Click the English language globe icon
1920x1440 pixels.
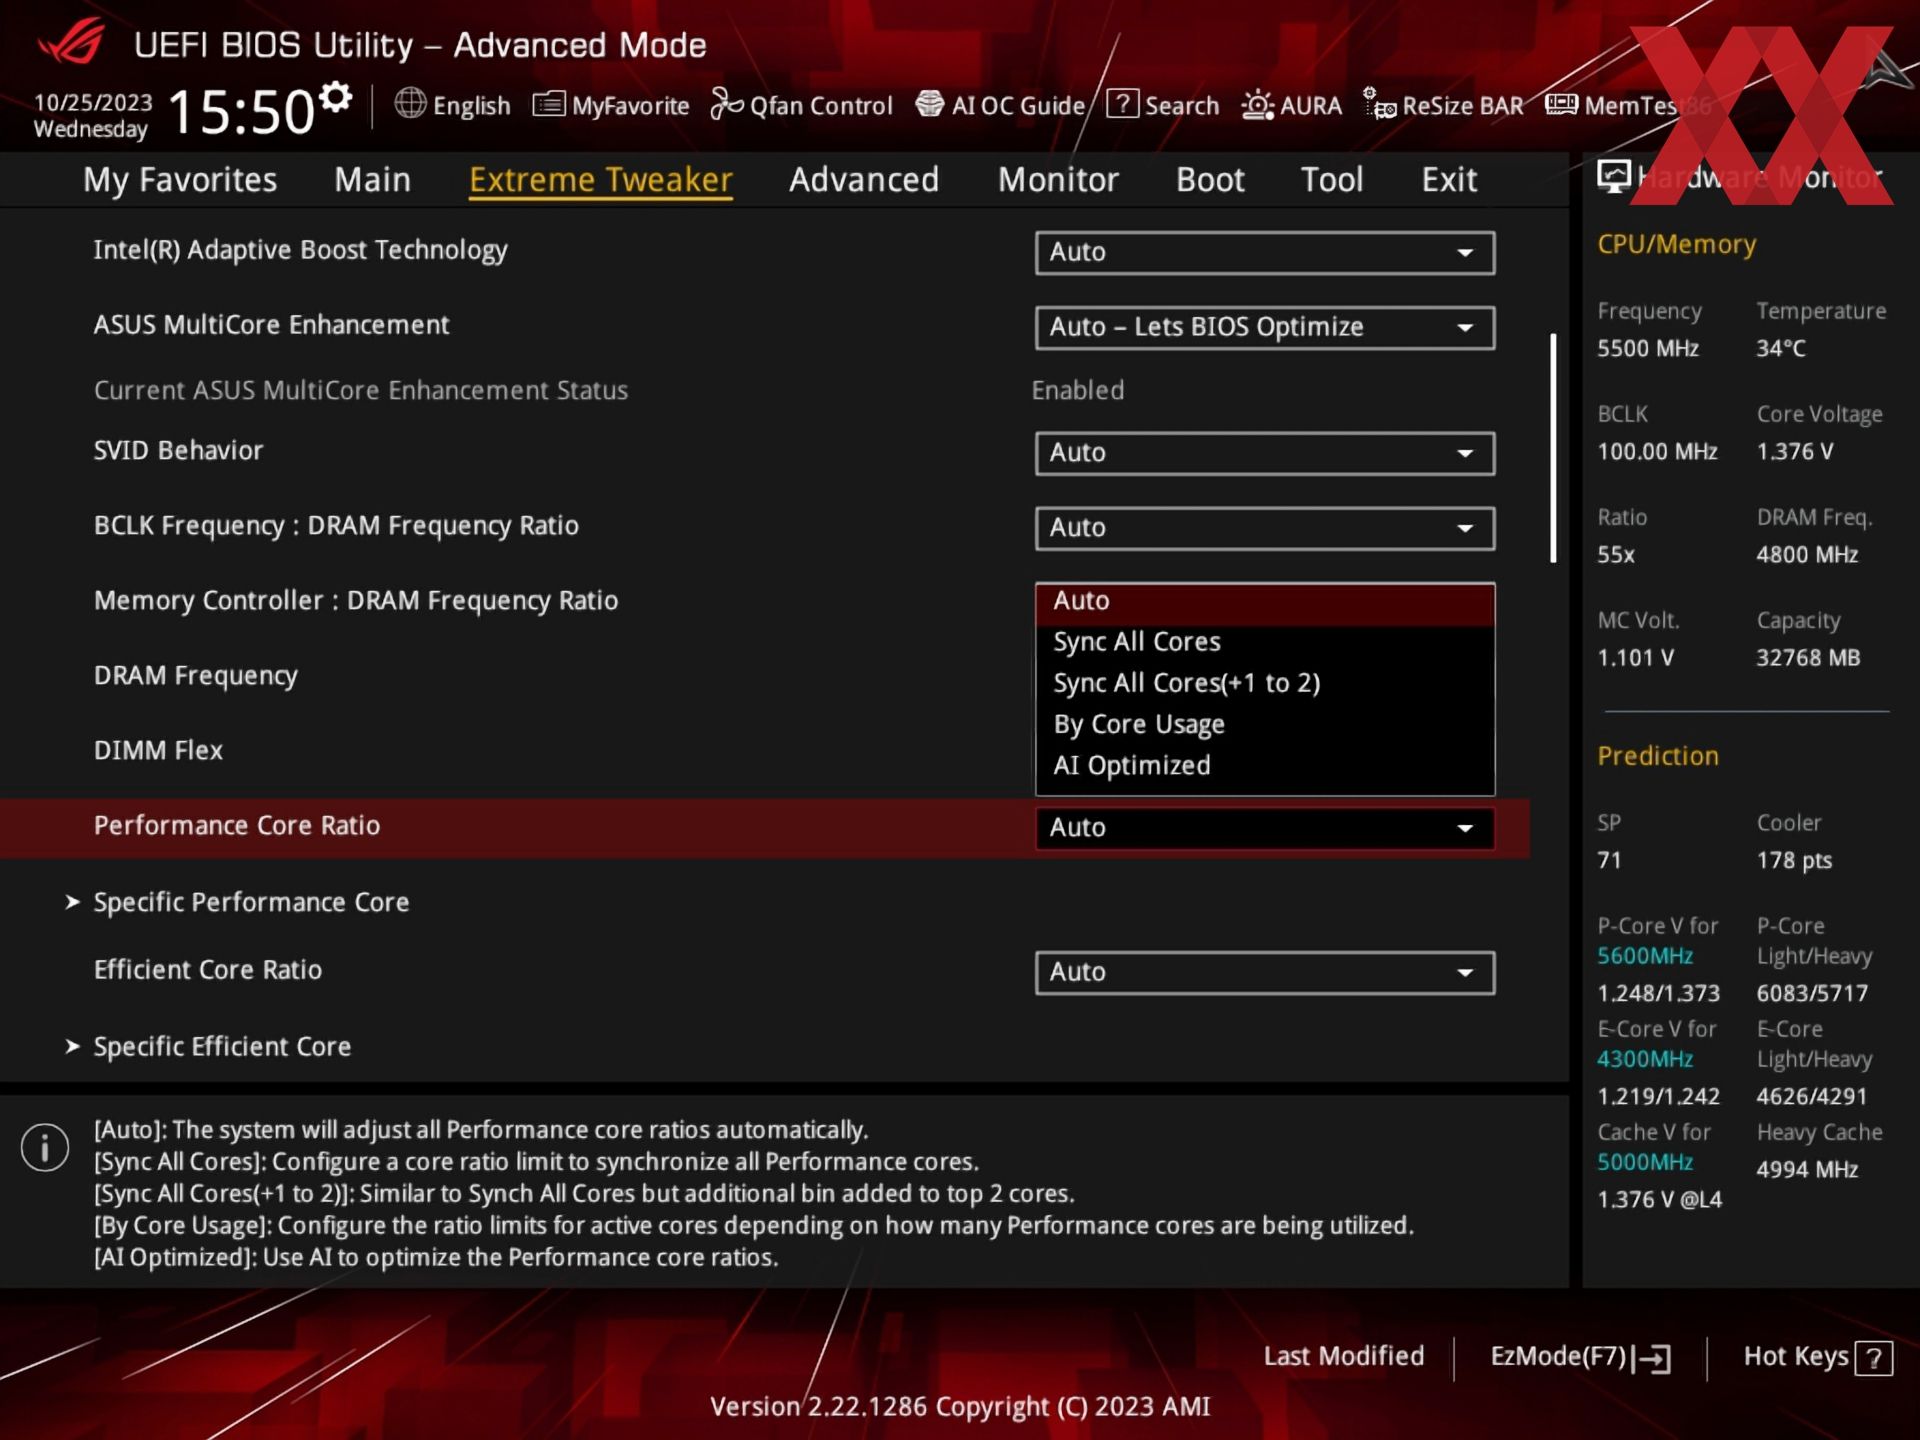tap(410, 103)
